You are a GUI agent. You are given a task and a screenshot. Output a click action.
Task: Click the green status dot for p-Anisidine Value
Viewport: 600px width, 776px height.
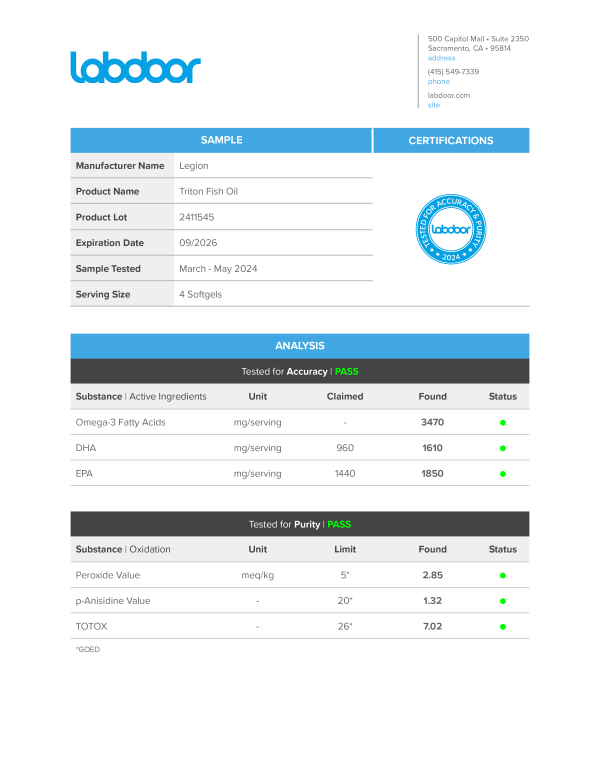point(503,601)
